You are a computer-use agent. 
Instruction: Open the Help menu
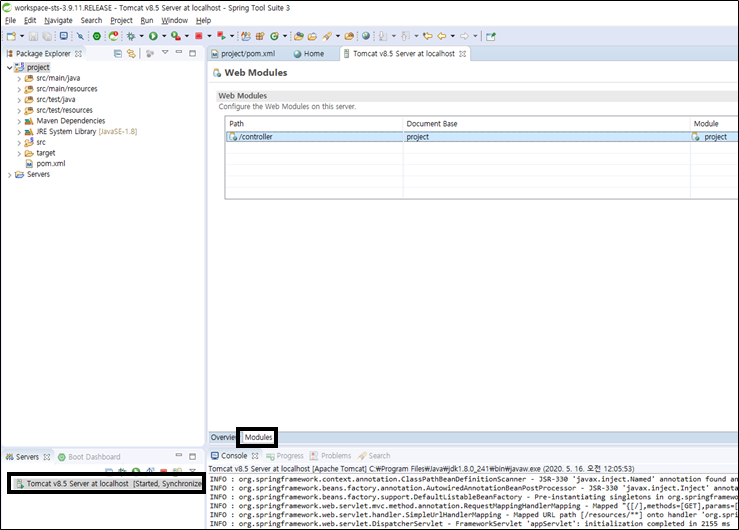(x=203, y=20)
